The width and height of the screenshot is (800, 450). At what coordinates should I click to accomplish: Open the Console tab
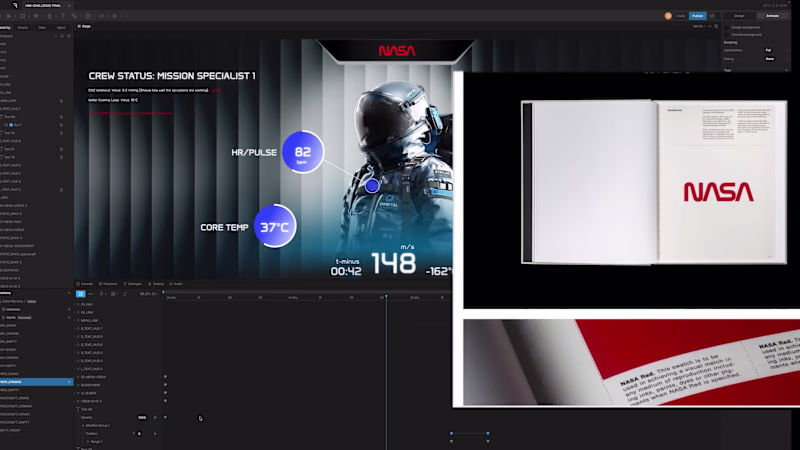pos(85,284)
